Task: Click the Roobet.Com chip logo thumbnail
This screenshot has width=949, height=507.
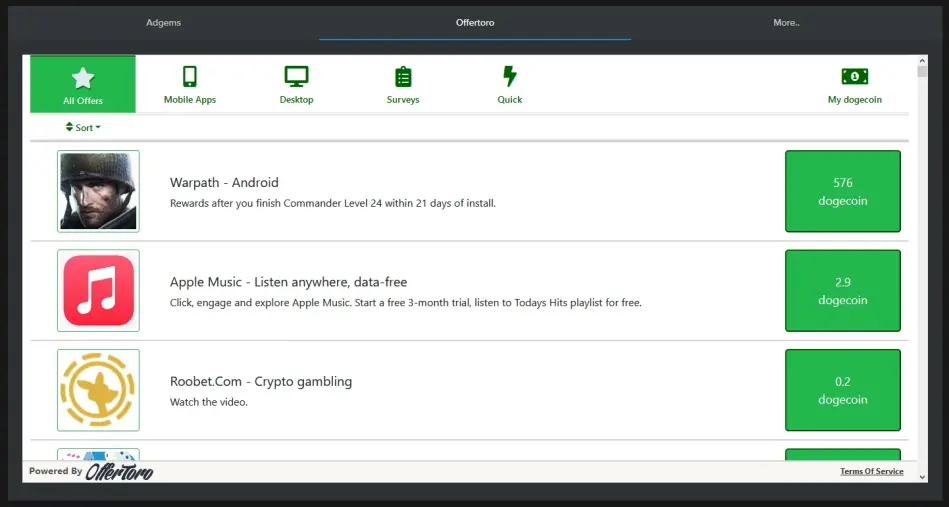Action: coord(98,390)
